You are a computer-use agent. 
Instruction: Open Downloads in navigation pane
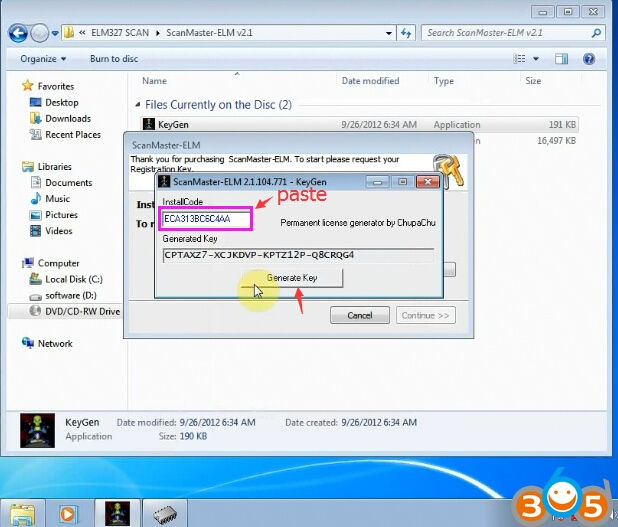pos(68,119)
